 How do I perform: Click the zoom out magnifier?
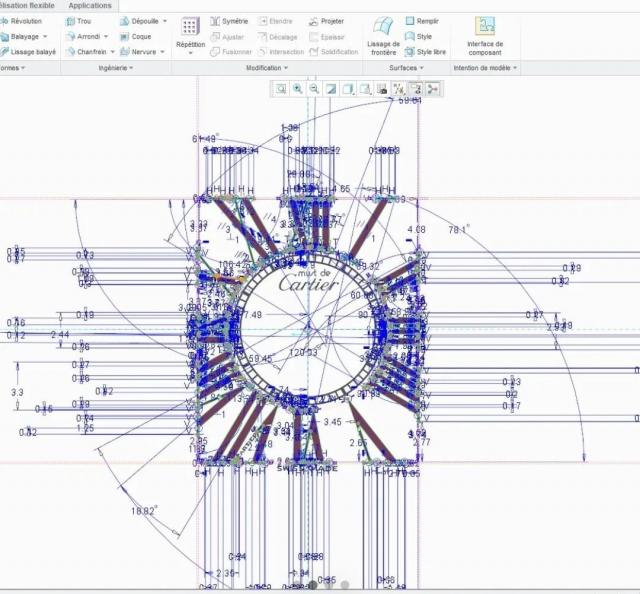[x=314, y=89]
